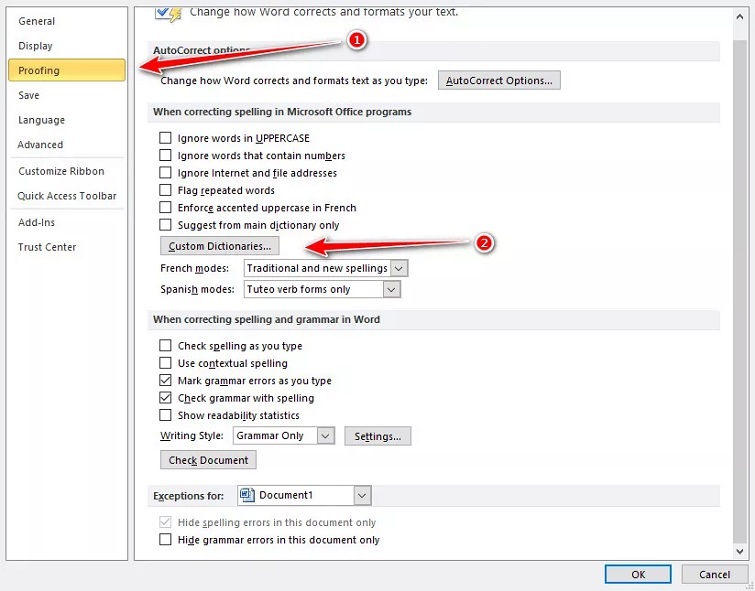This screenshot has height=591, width=755.
Task: Tick Show readability statistics option
Action: pos(166,415)
